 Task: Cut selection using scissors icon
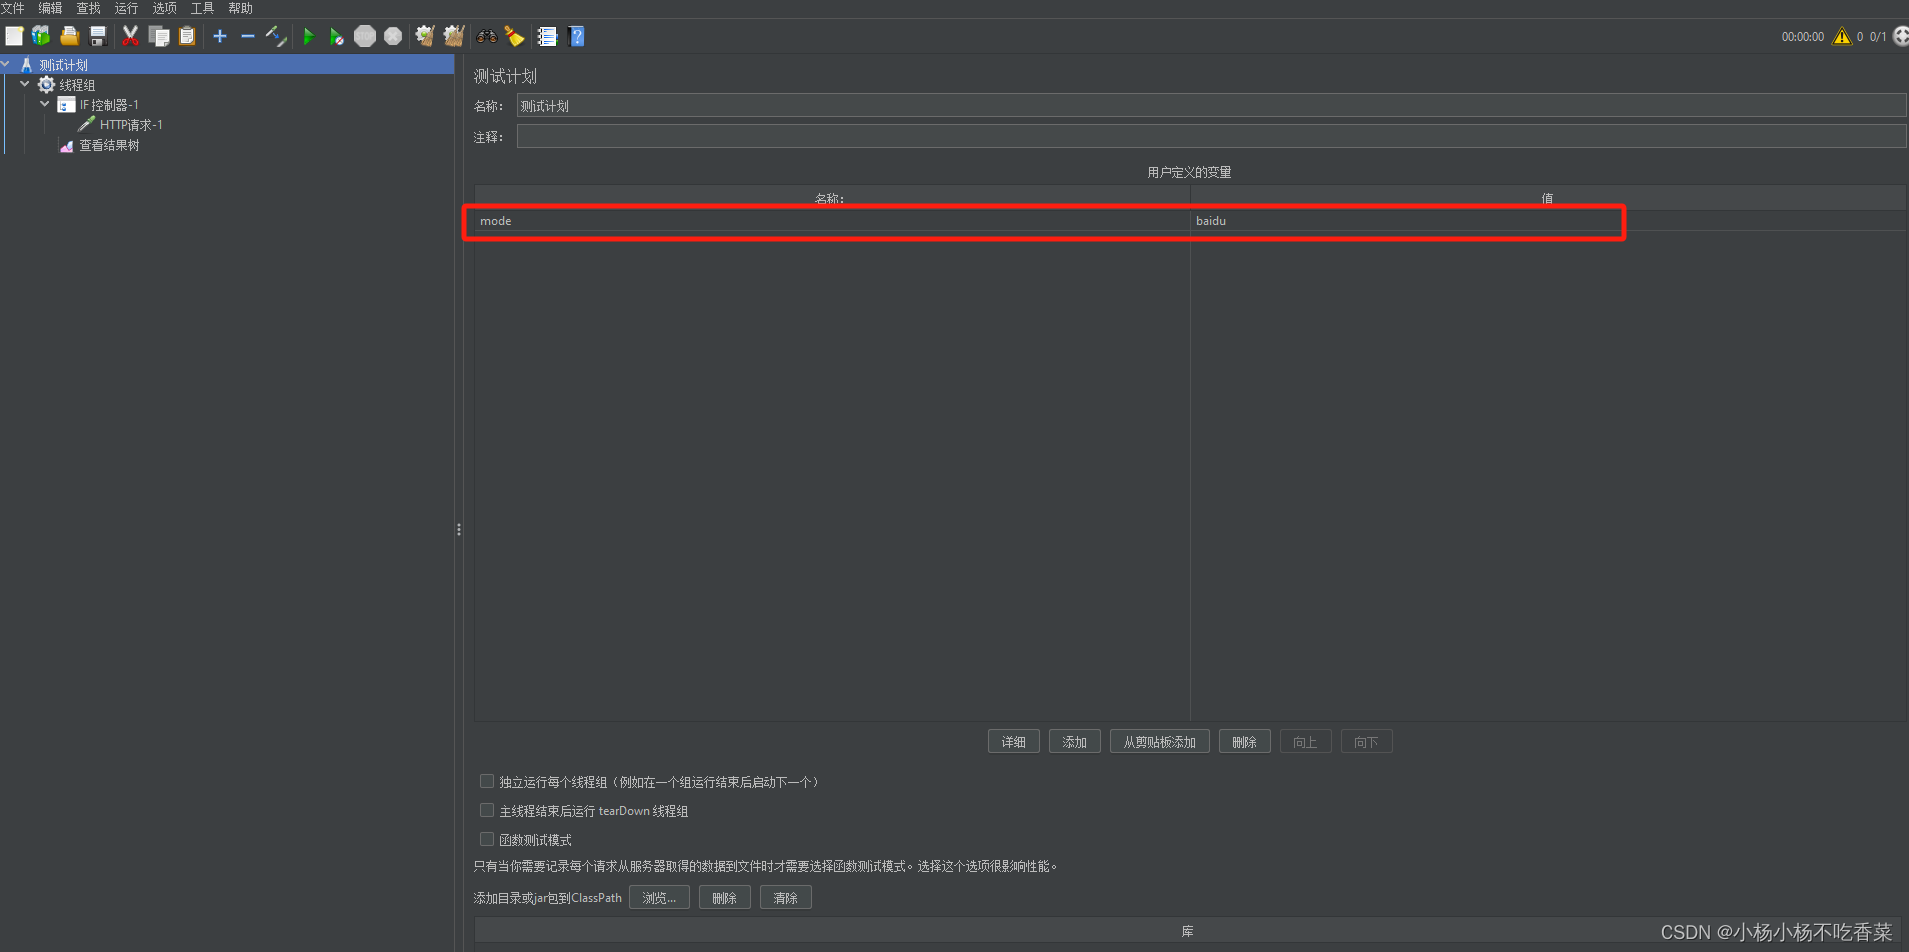(130, 36)
